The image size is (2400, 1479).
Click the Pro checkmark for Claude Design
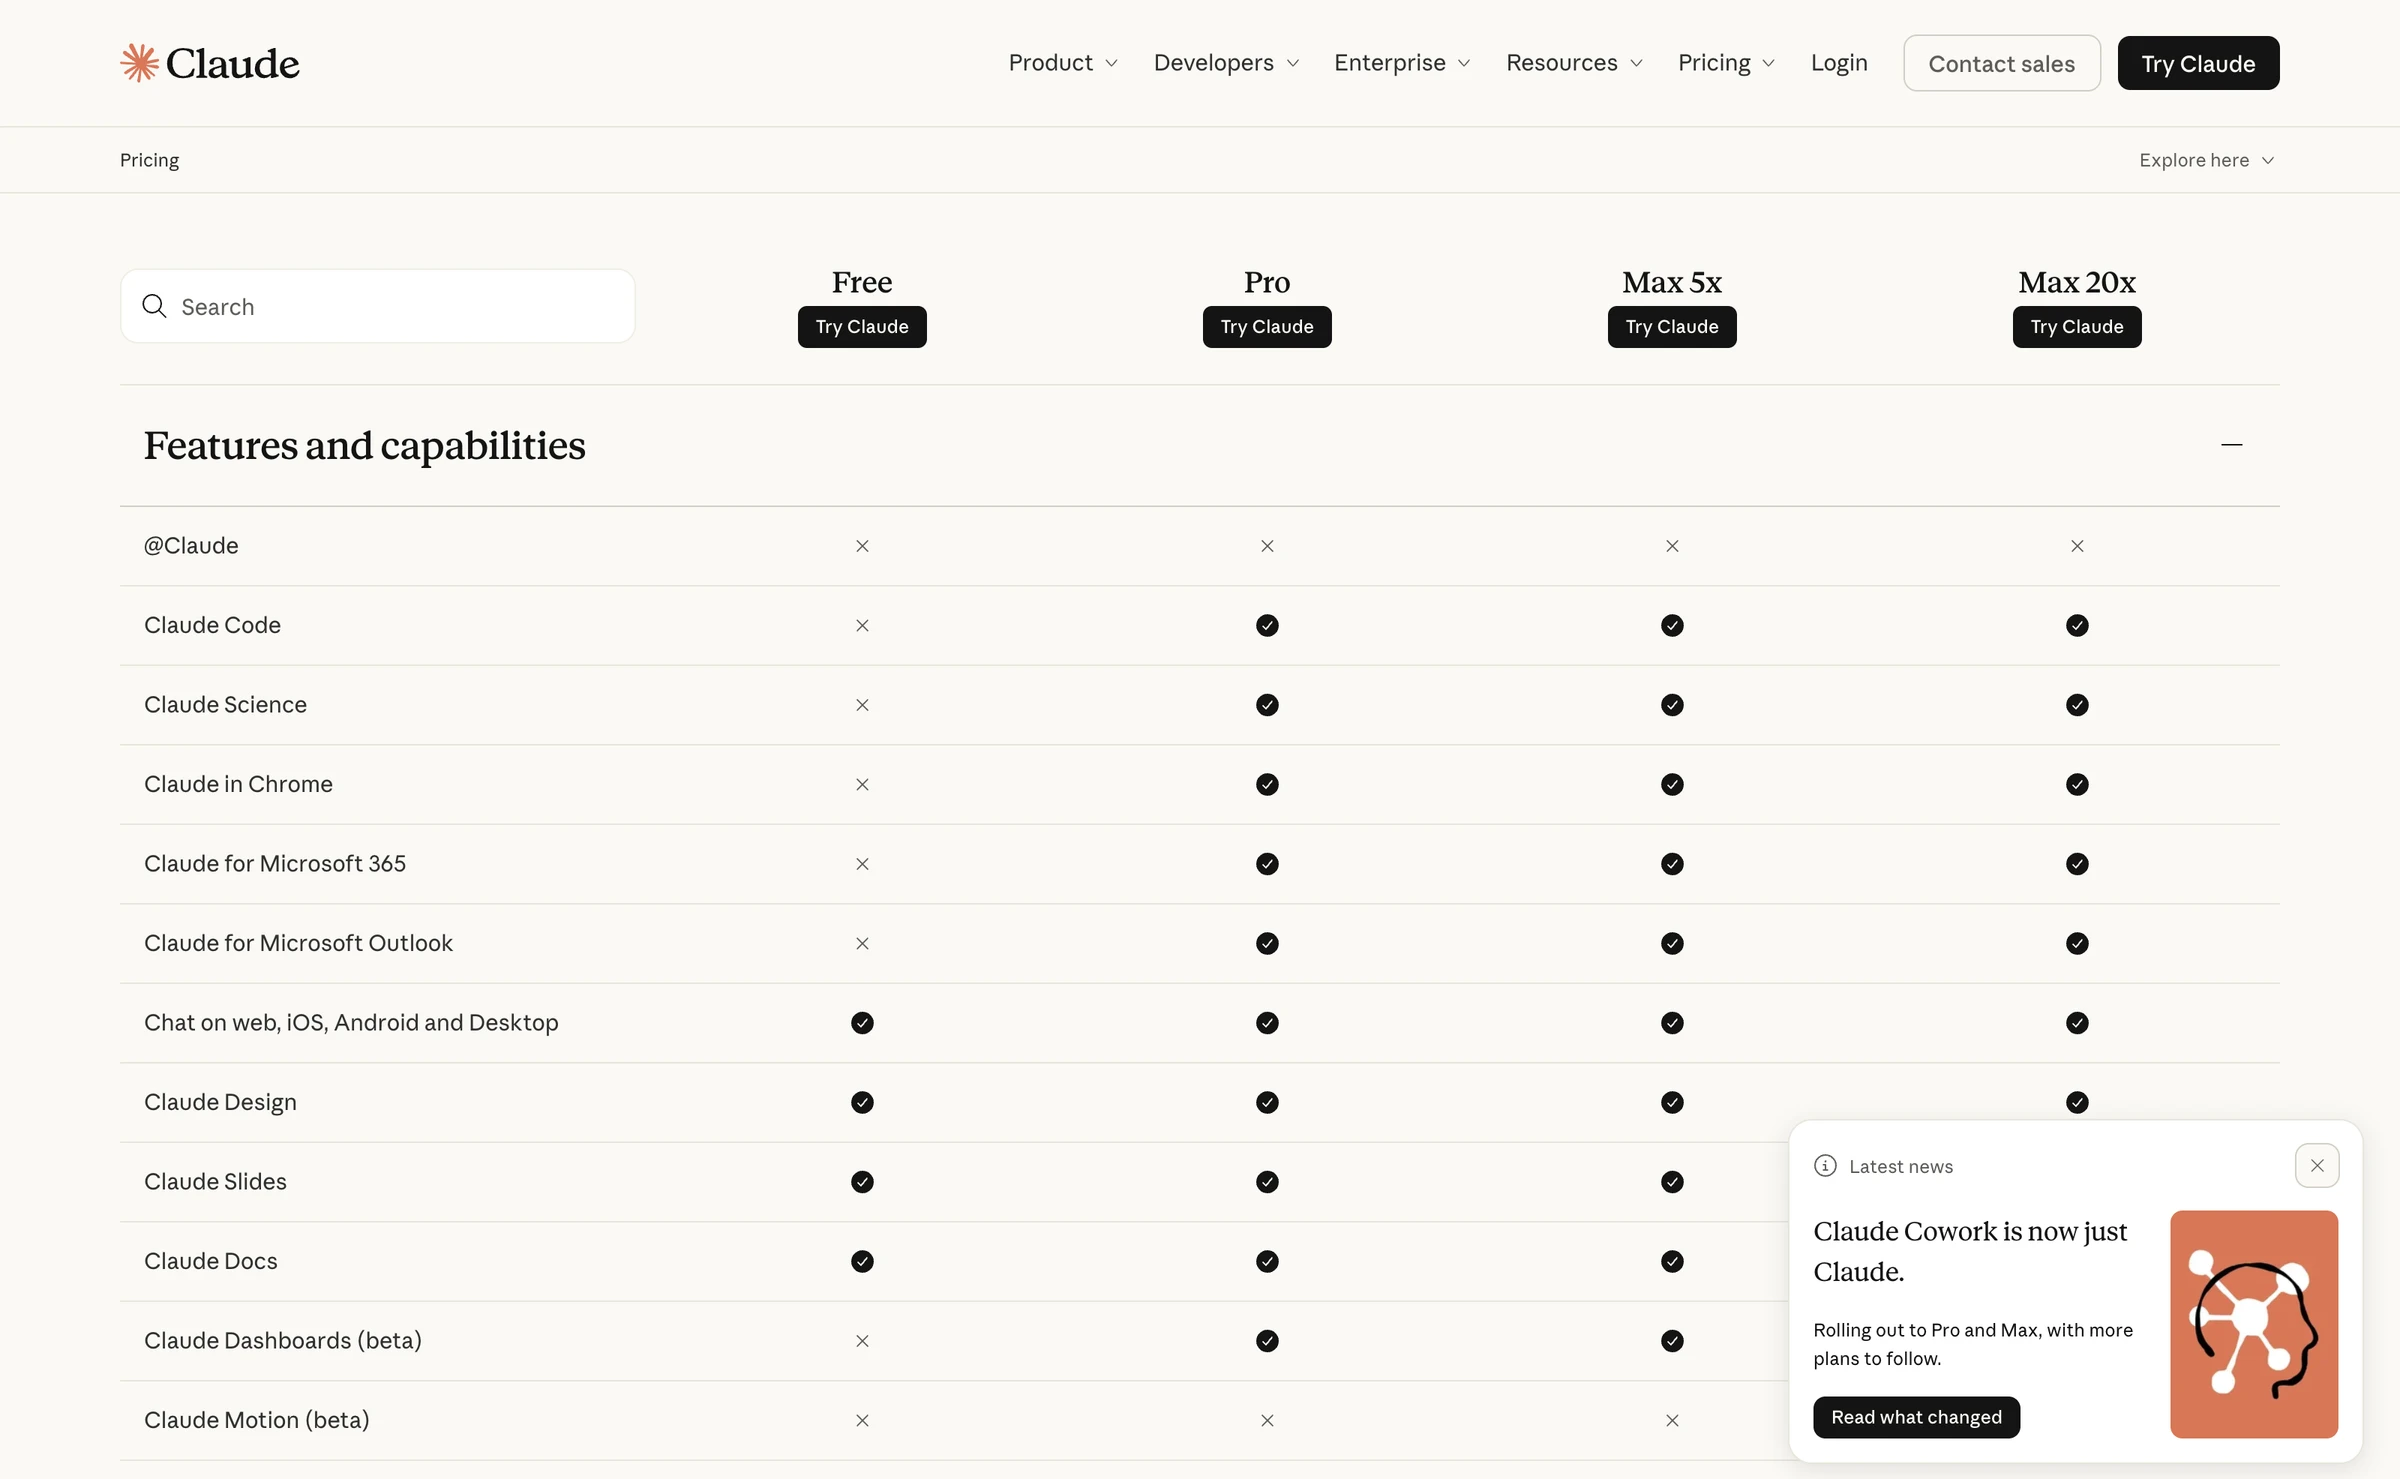pyautogui.click(x=1267, y=1102)
